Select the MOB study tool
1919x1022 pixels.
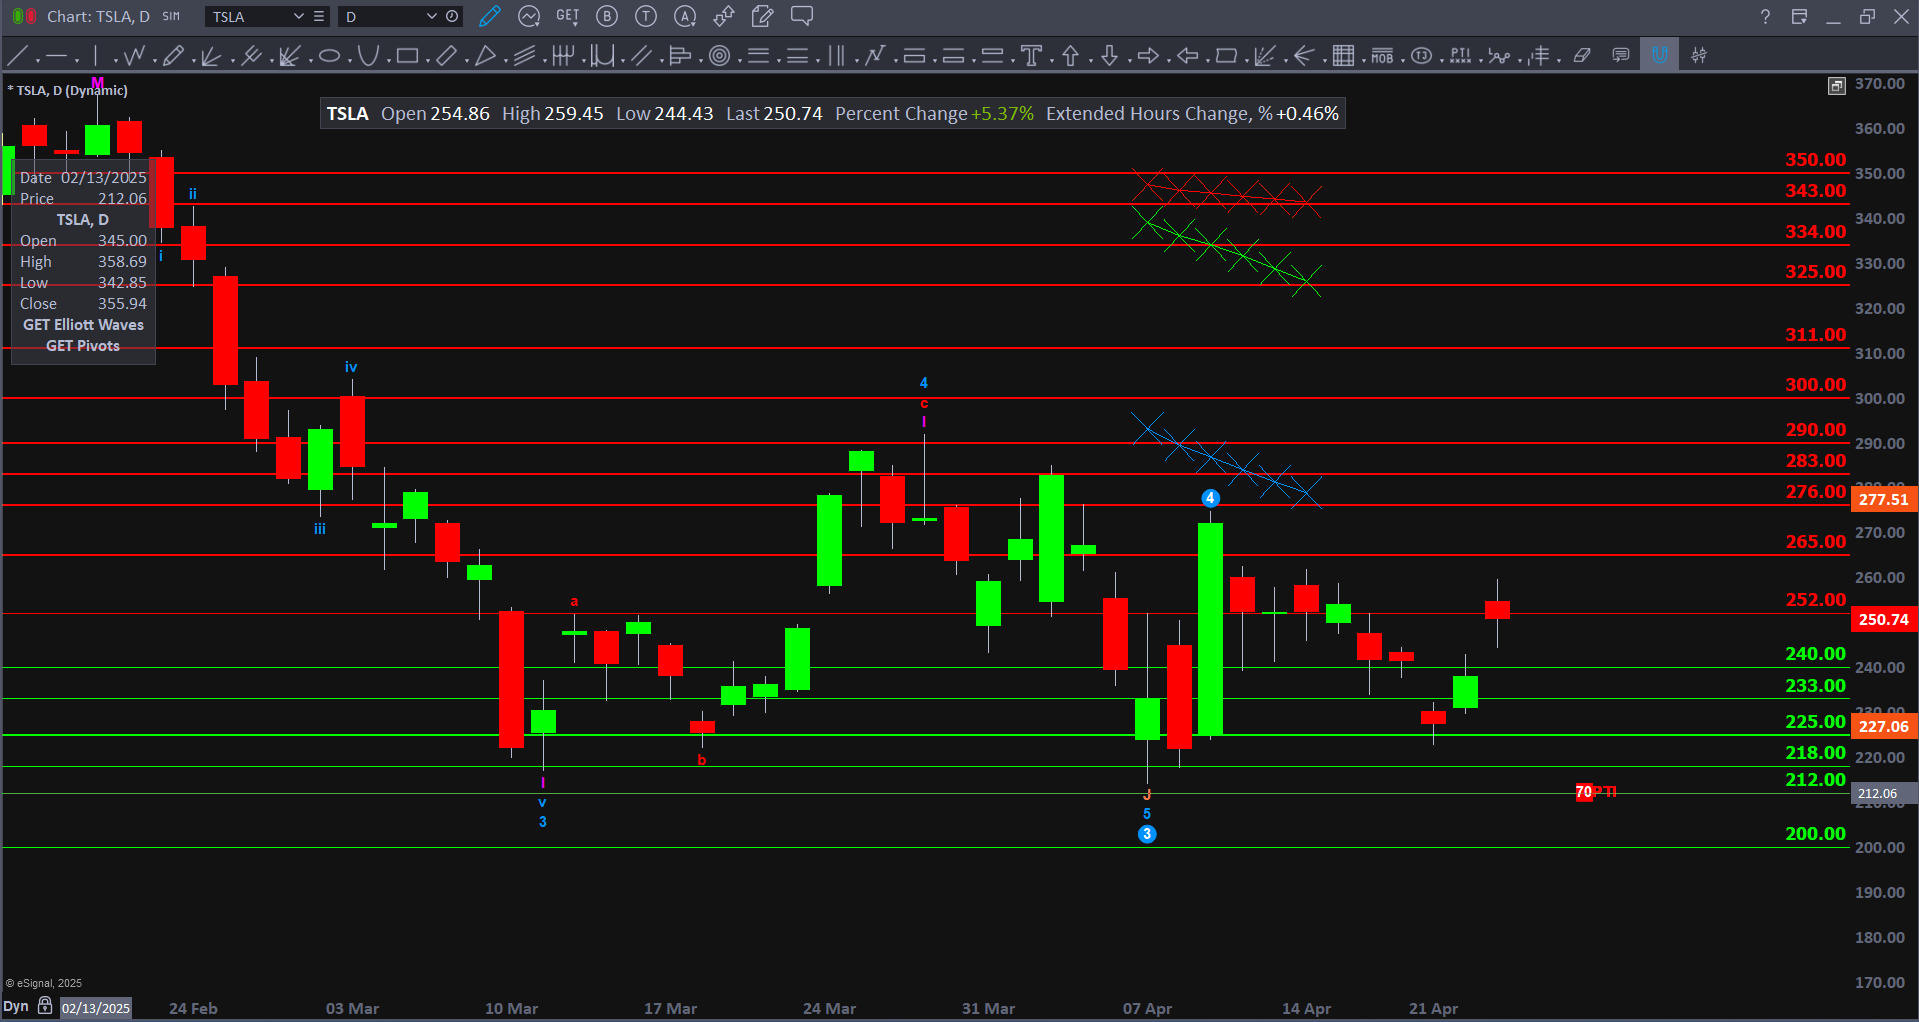pyautogui.click(x=1382, y=56)
